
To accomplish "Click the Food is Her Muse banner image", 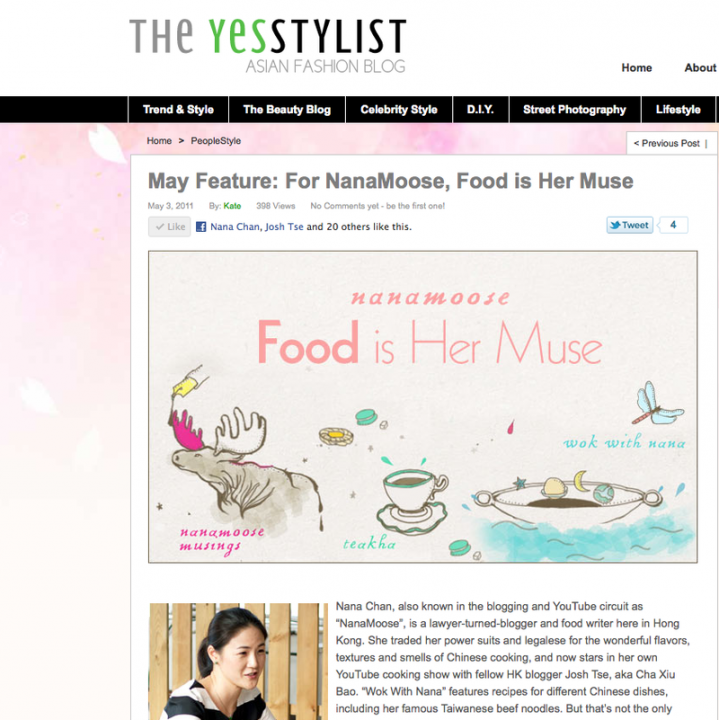I will tap(422, 407).
